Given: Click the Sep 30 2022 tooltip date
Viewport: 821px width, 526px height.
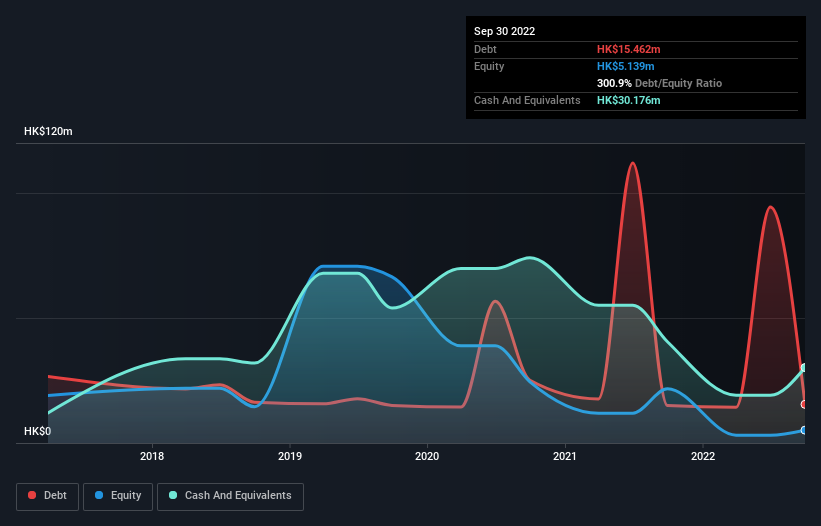Looking at the screenshot, I should pos(504,31).
